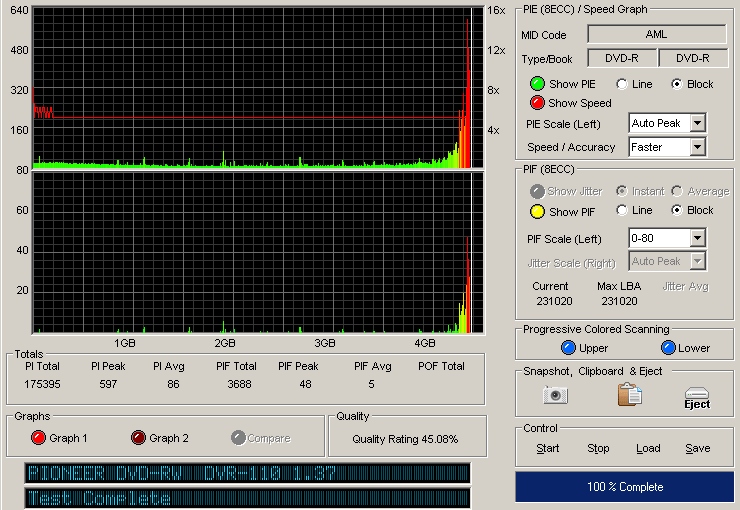
Task: Click inside the upper PIE speed graph
Action: click(x=258, y=88)
